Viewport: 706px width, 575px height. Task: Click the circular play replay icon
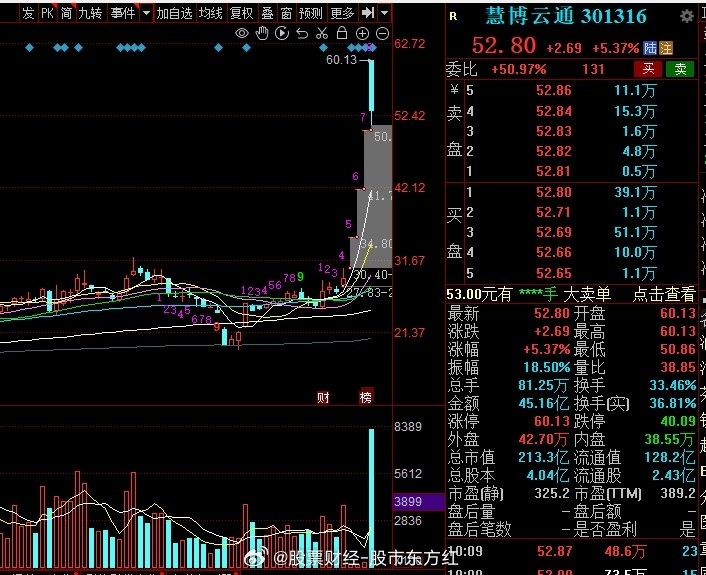click(x=282, y=33)
